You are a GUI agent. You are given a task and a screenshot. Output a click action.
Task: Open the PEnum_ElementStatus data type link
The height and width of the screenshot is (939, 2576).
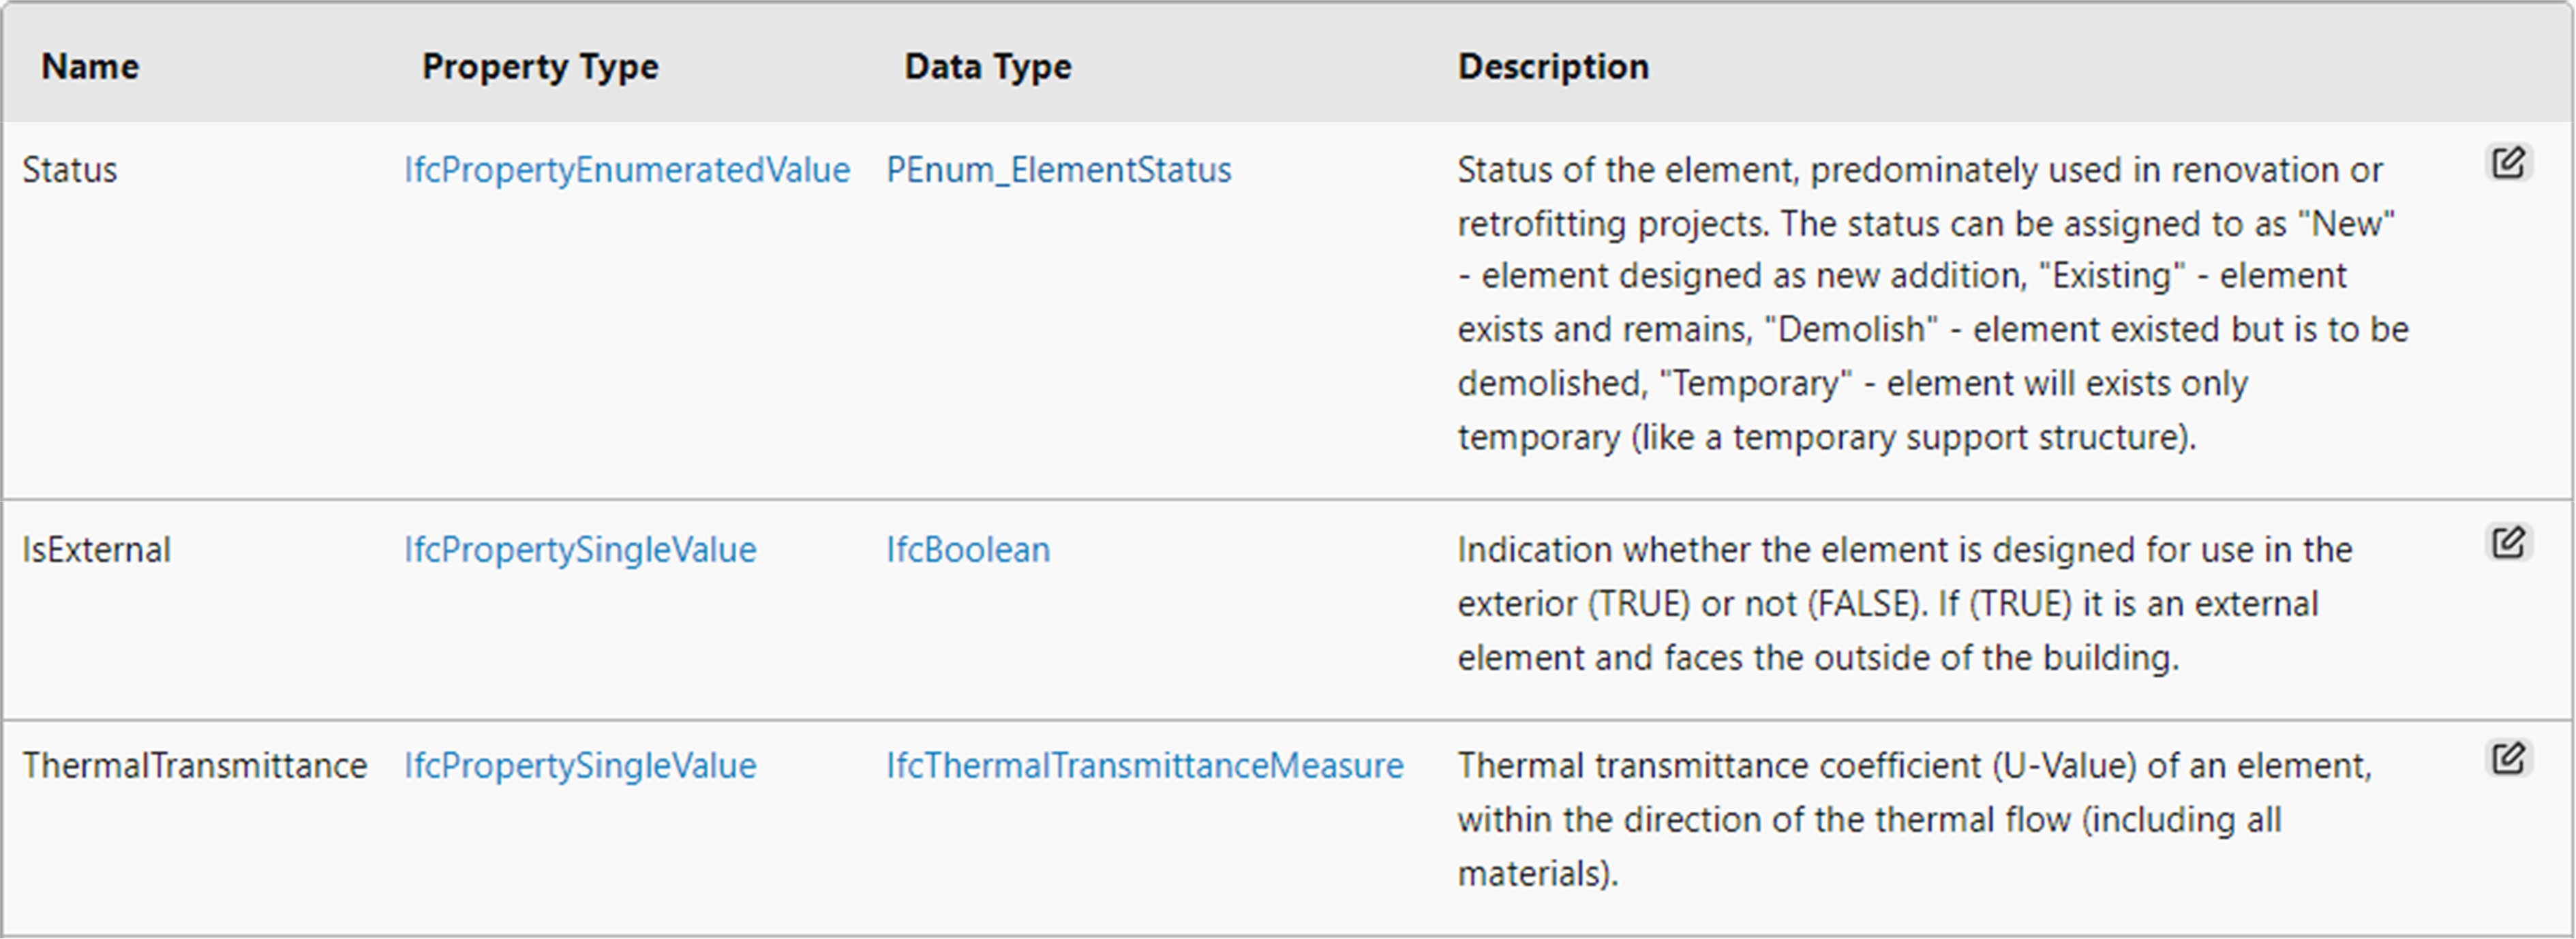coord(1059,170)
